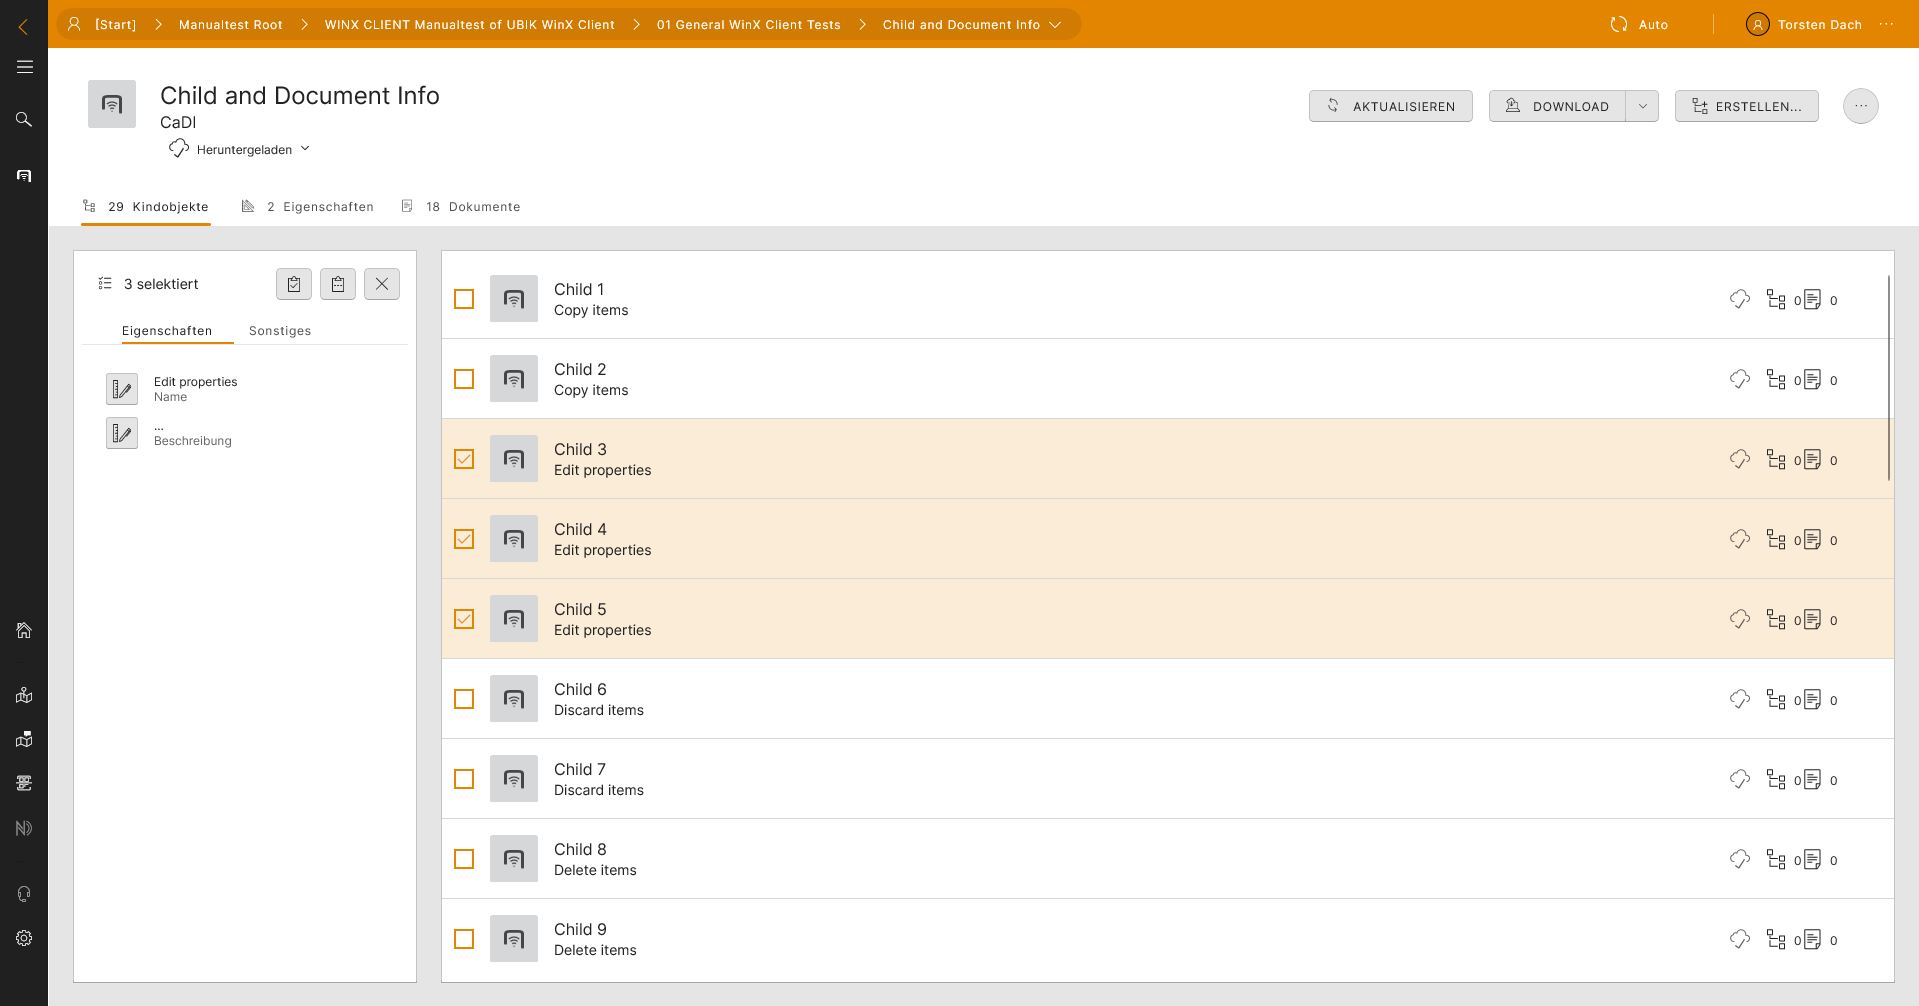Open search from the sidebar magnifier icon
The width and height of the screenshot is (1919, 1006).
(x=24, y=119)
